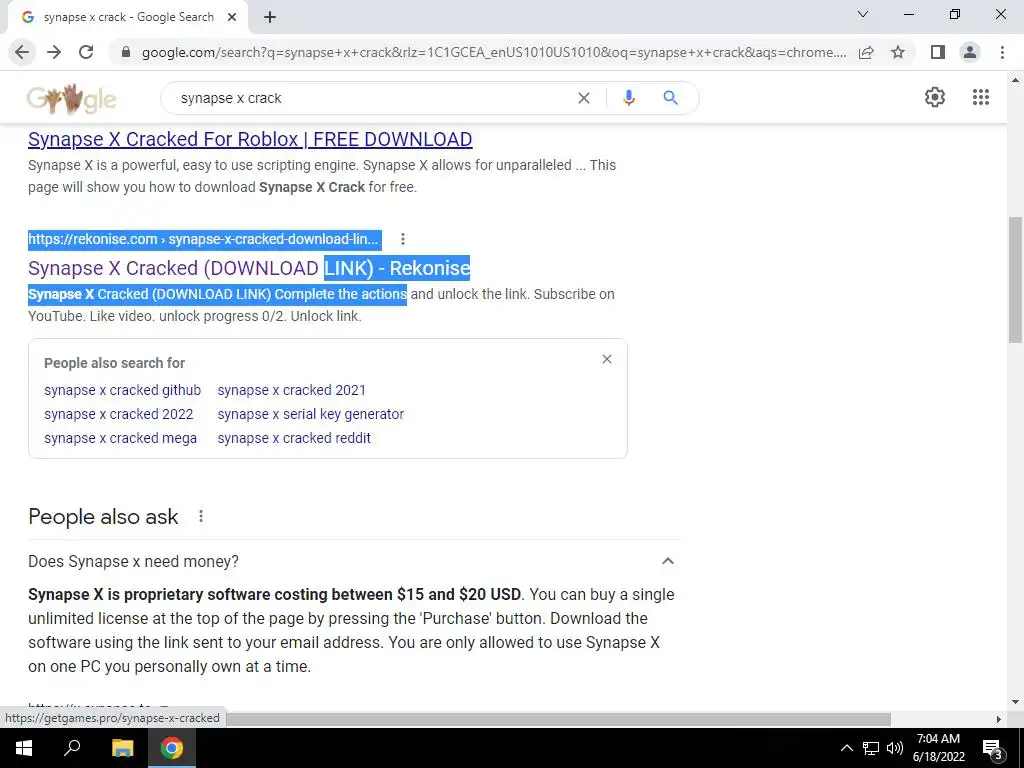Share this page from the address bar
This screenshot has height=768, width=1024.
[866, 52]
